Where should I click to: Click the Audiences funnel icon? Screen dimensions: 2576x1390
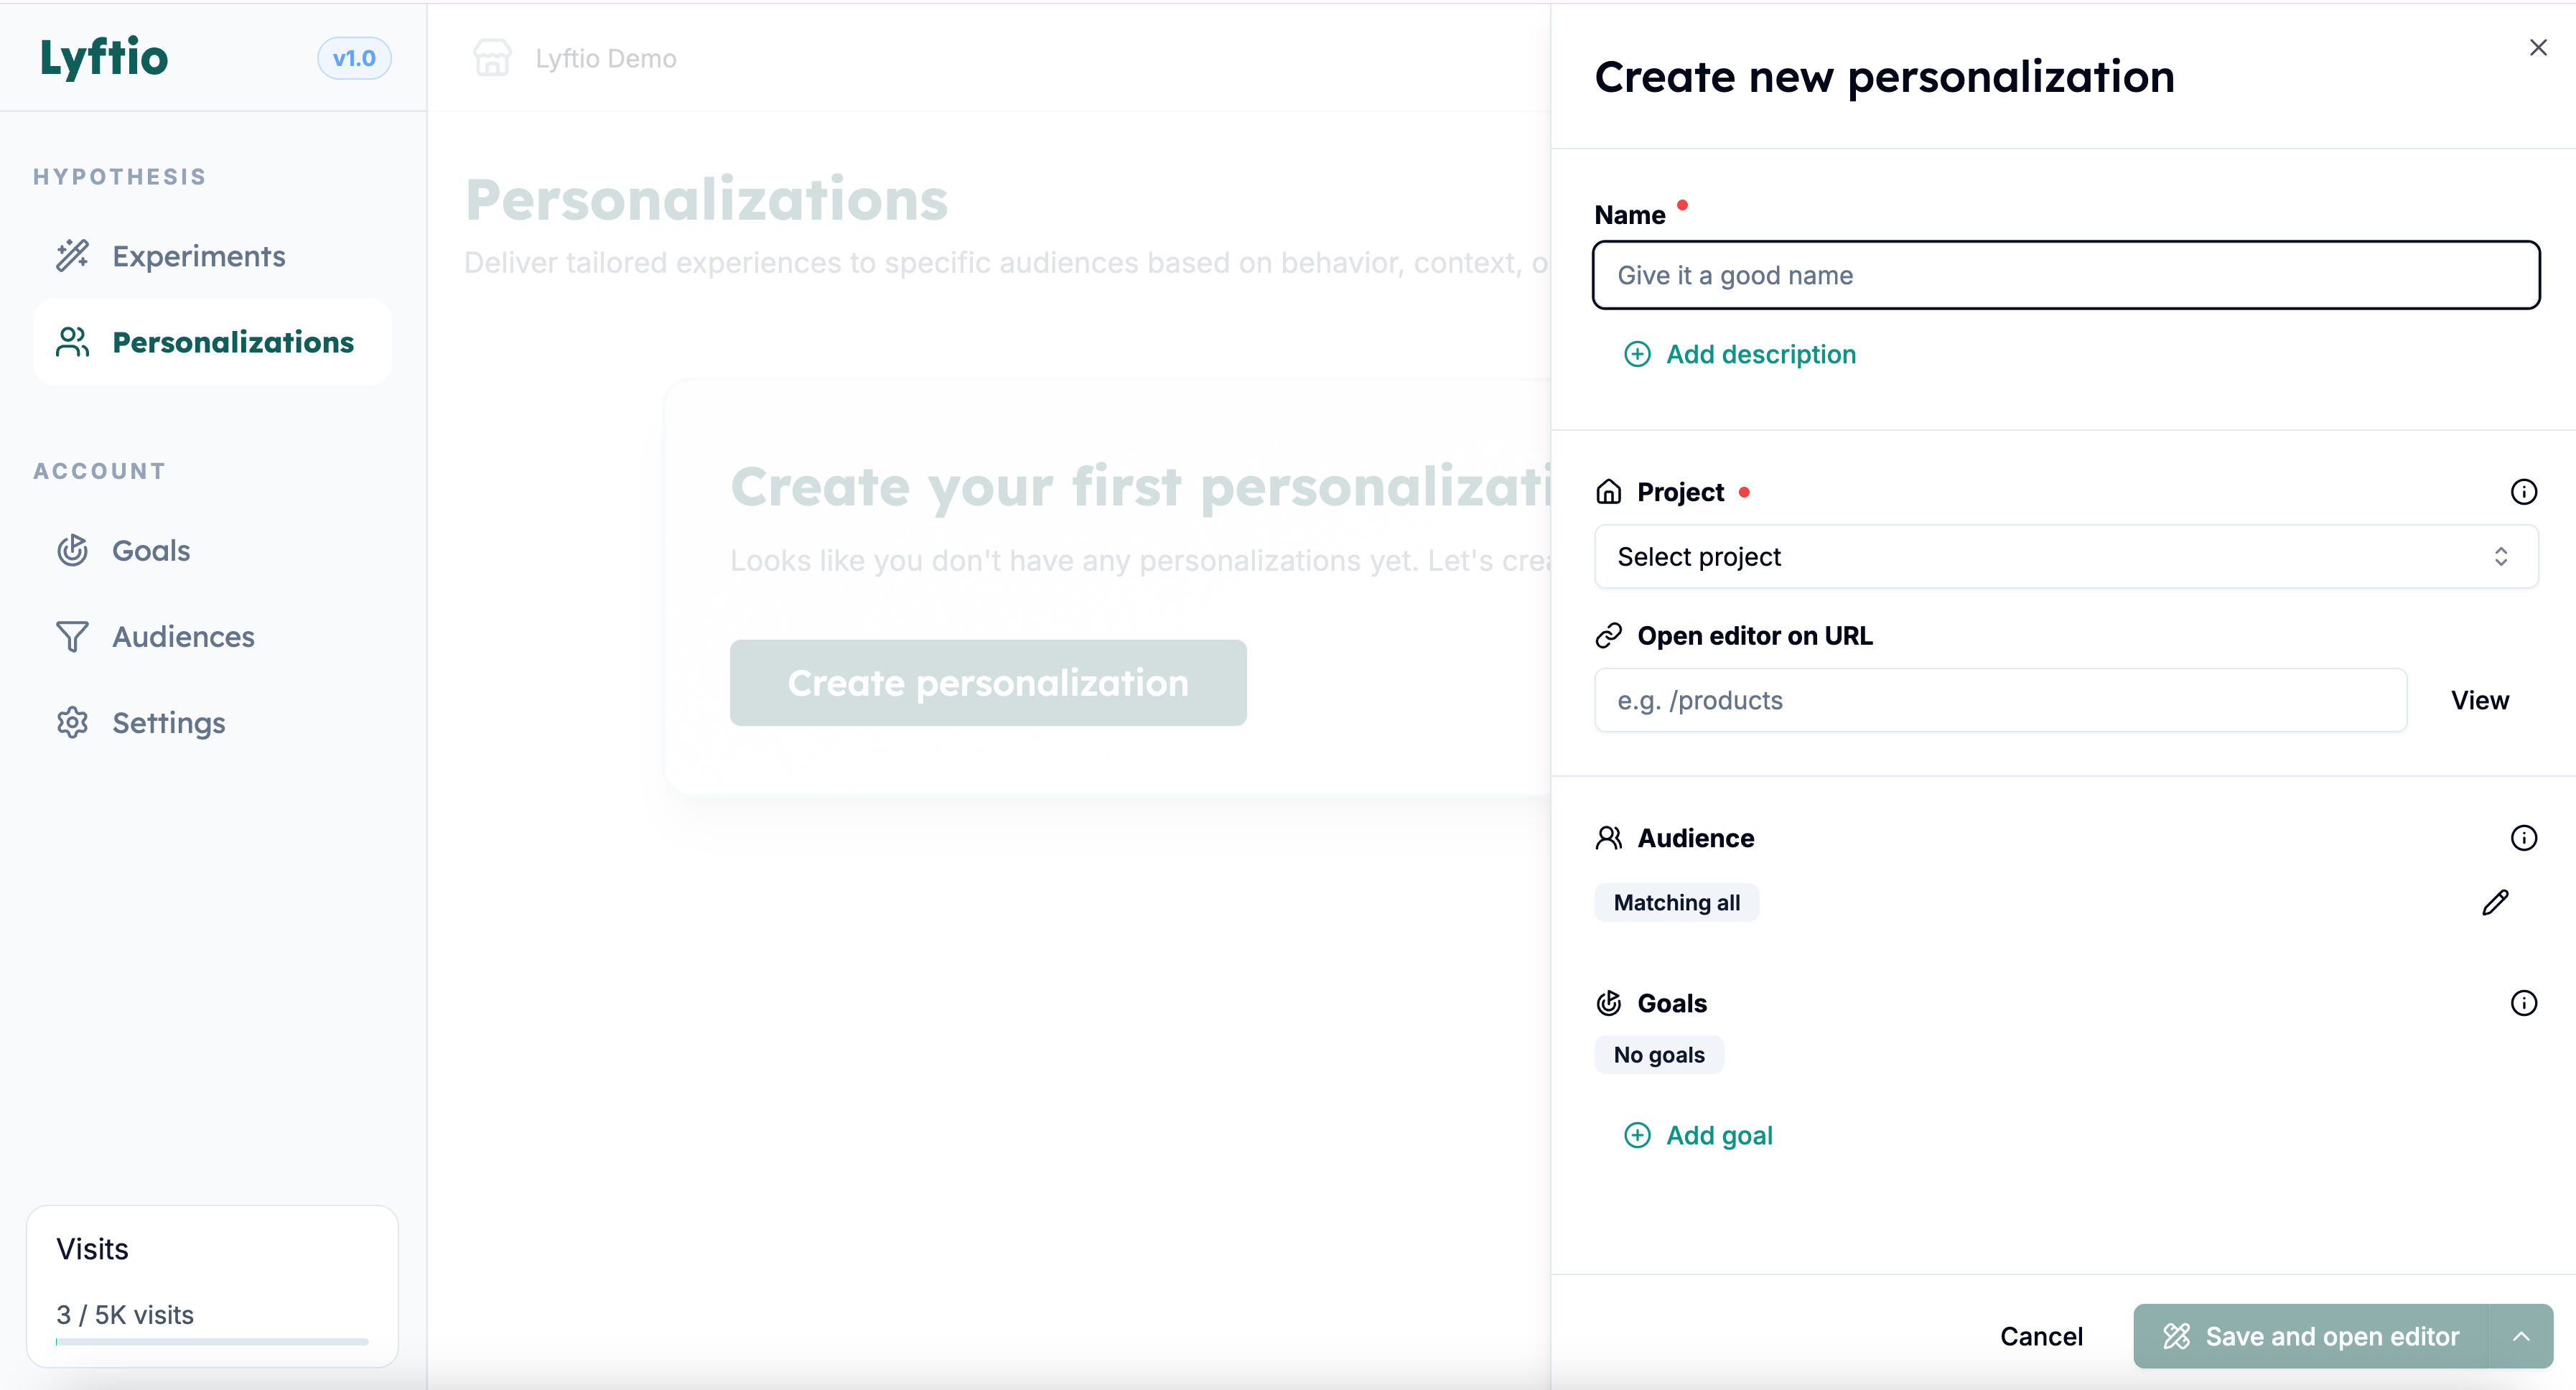tap(72, 637)
